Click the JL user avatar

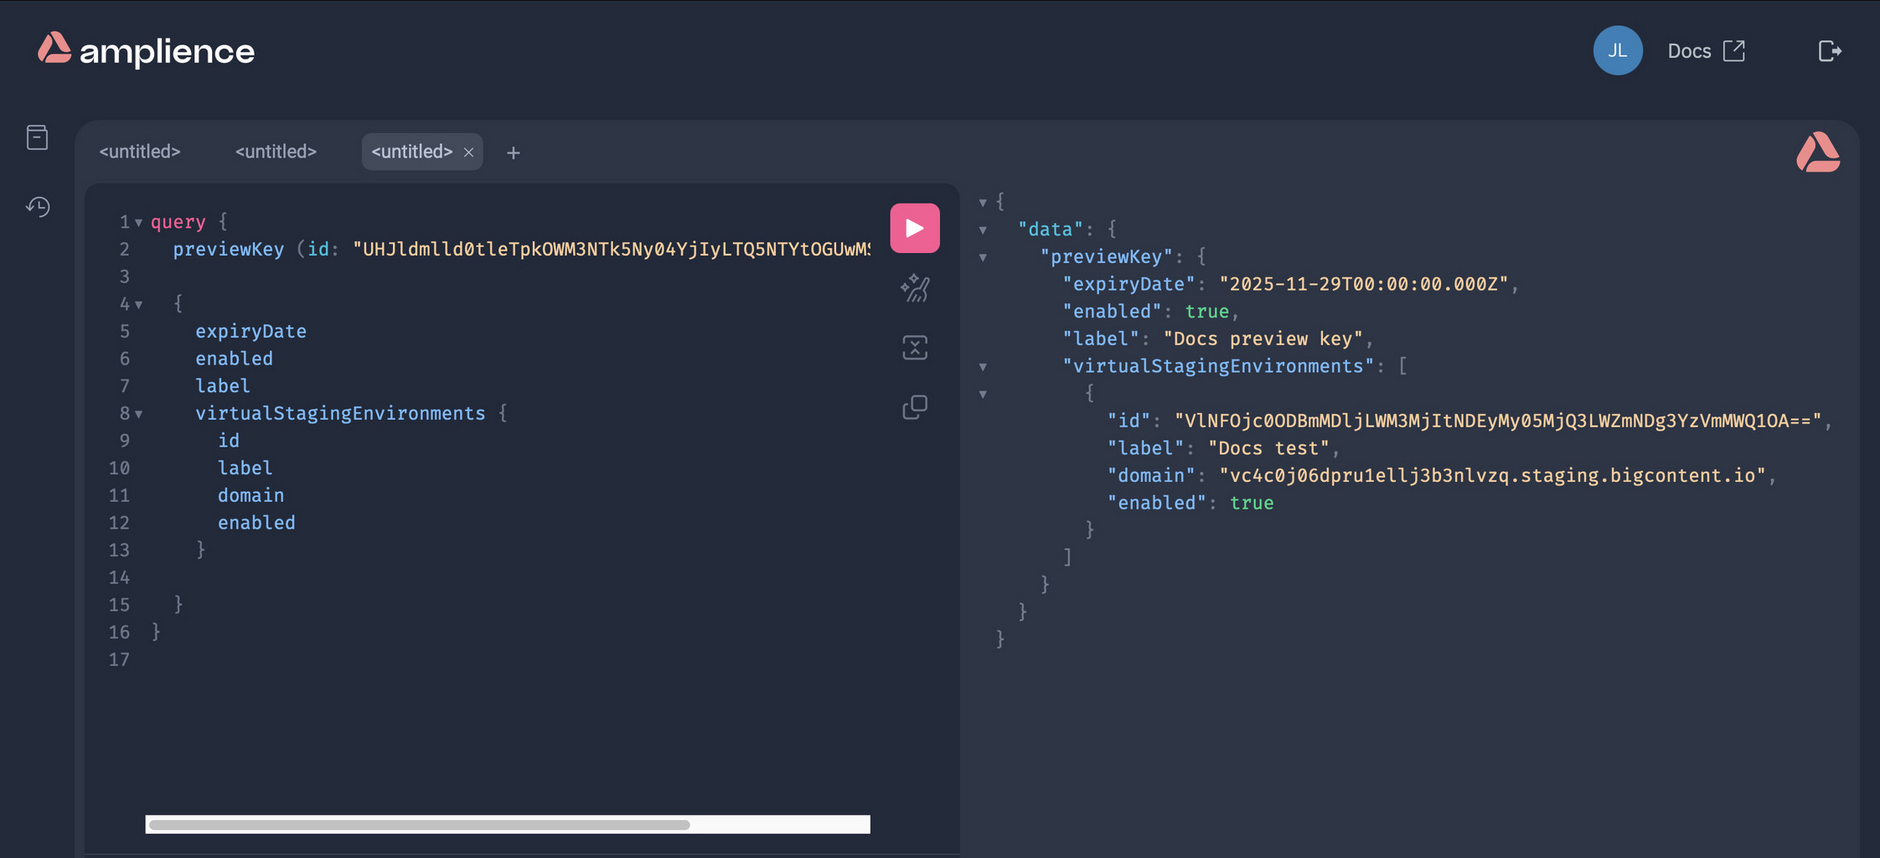[x=1618, y=51]
